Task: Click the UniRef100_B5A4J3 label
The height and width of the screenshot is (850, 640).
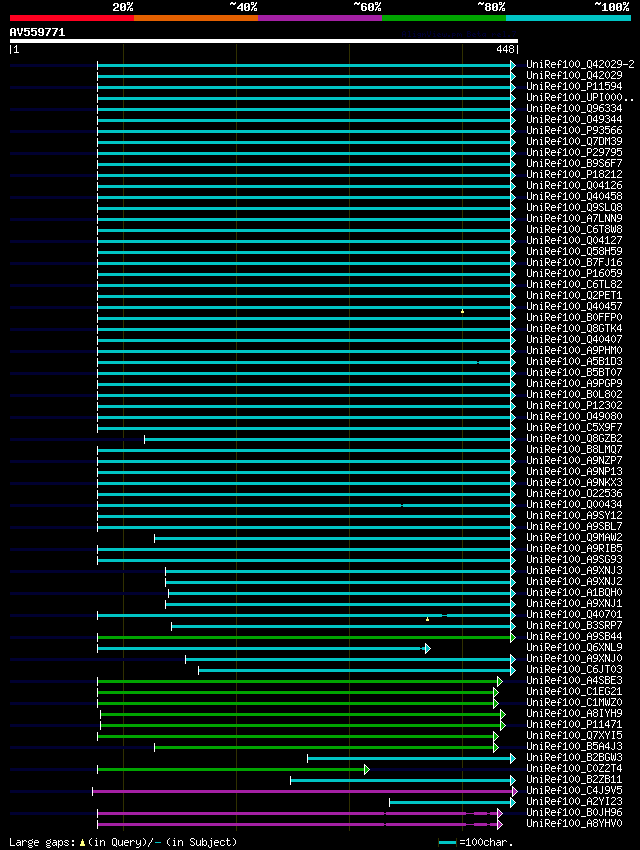Action: [x=574, y=747]
